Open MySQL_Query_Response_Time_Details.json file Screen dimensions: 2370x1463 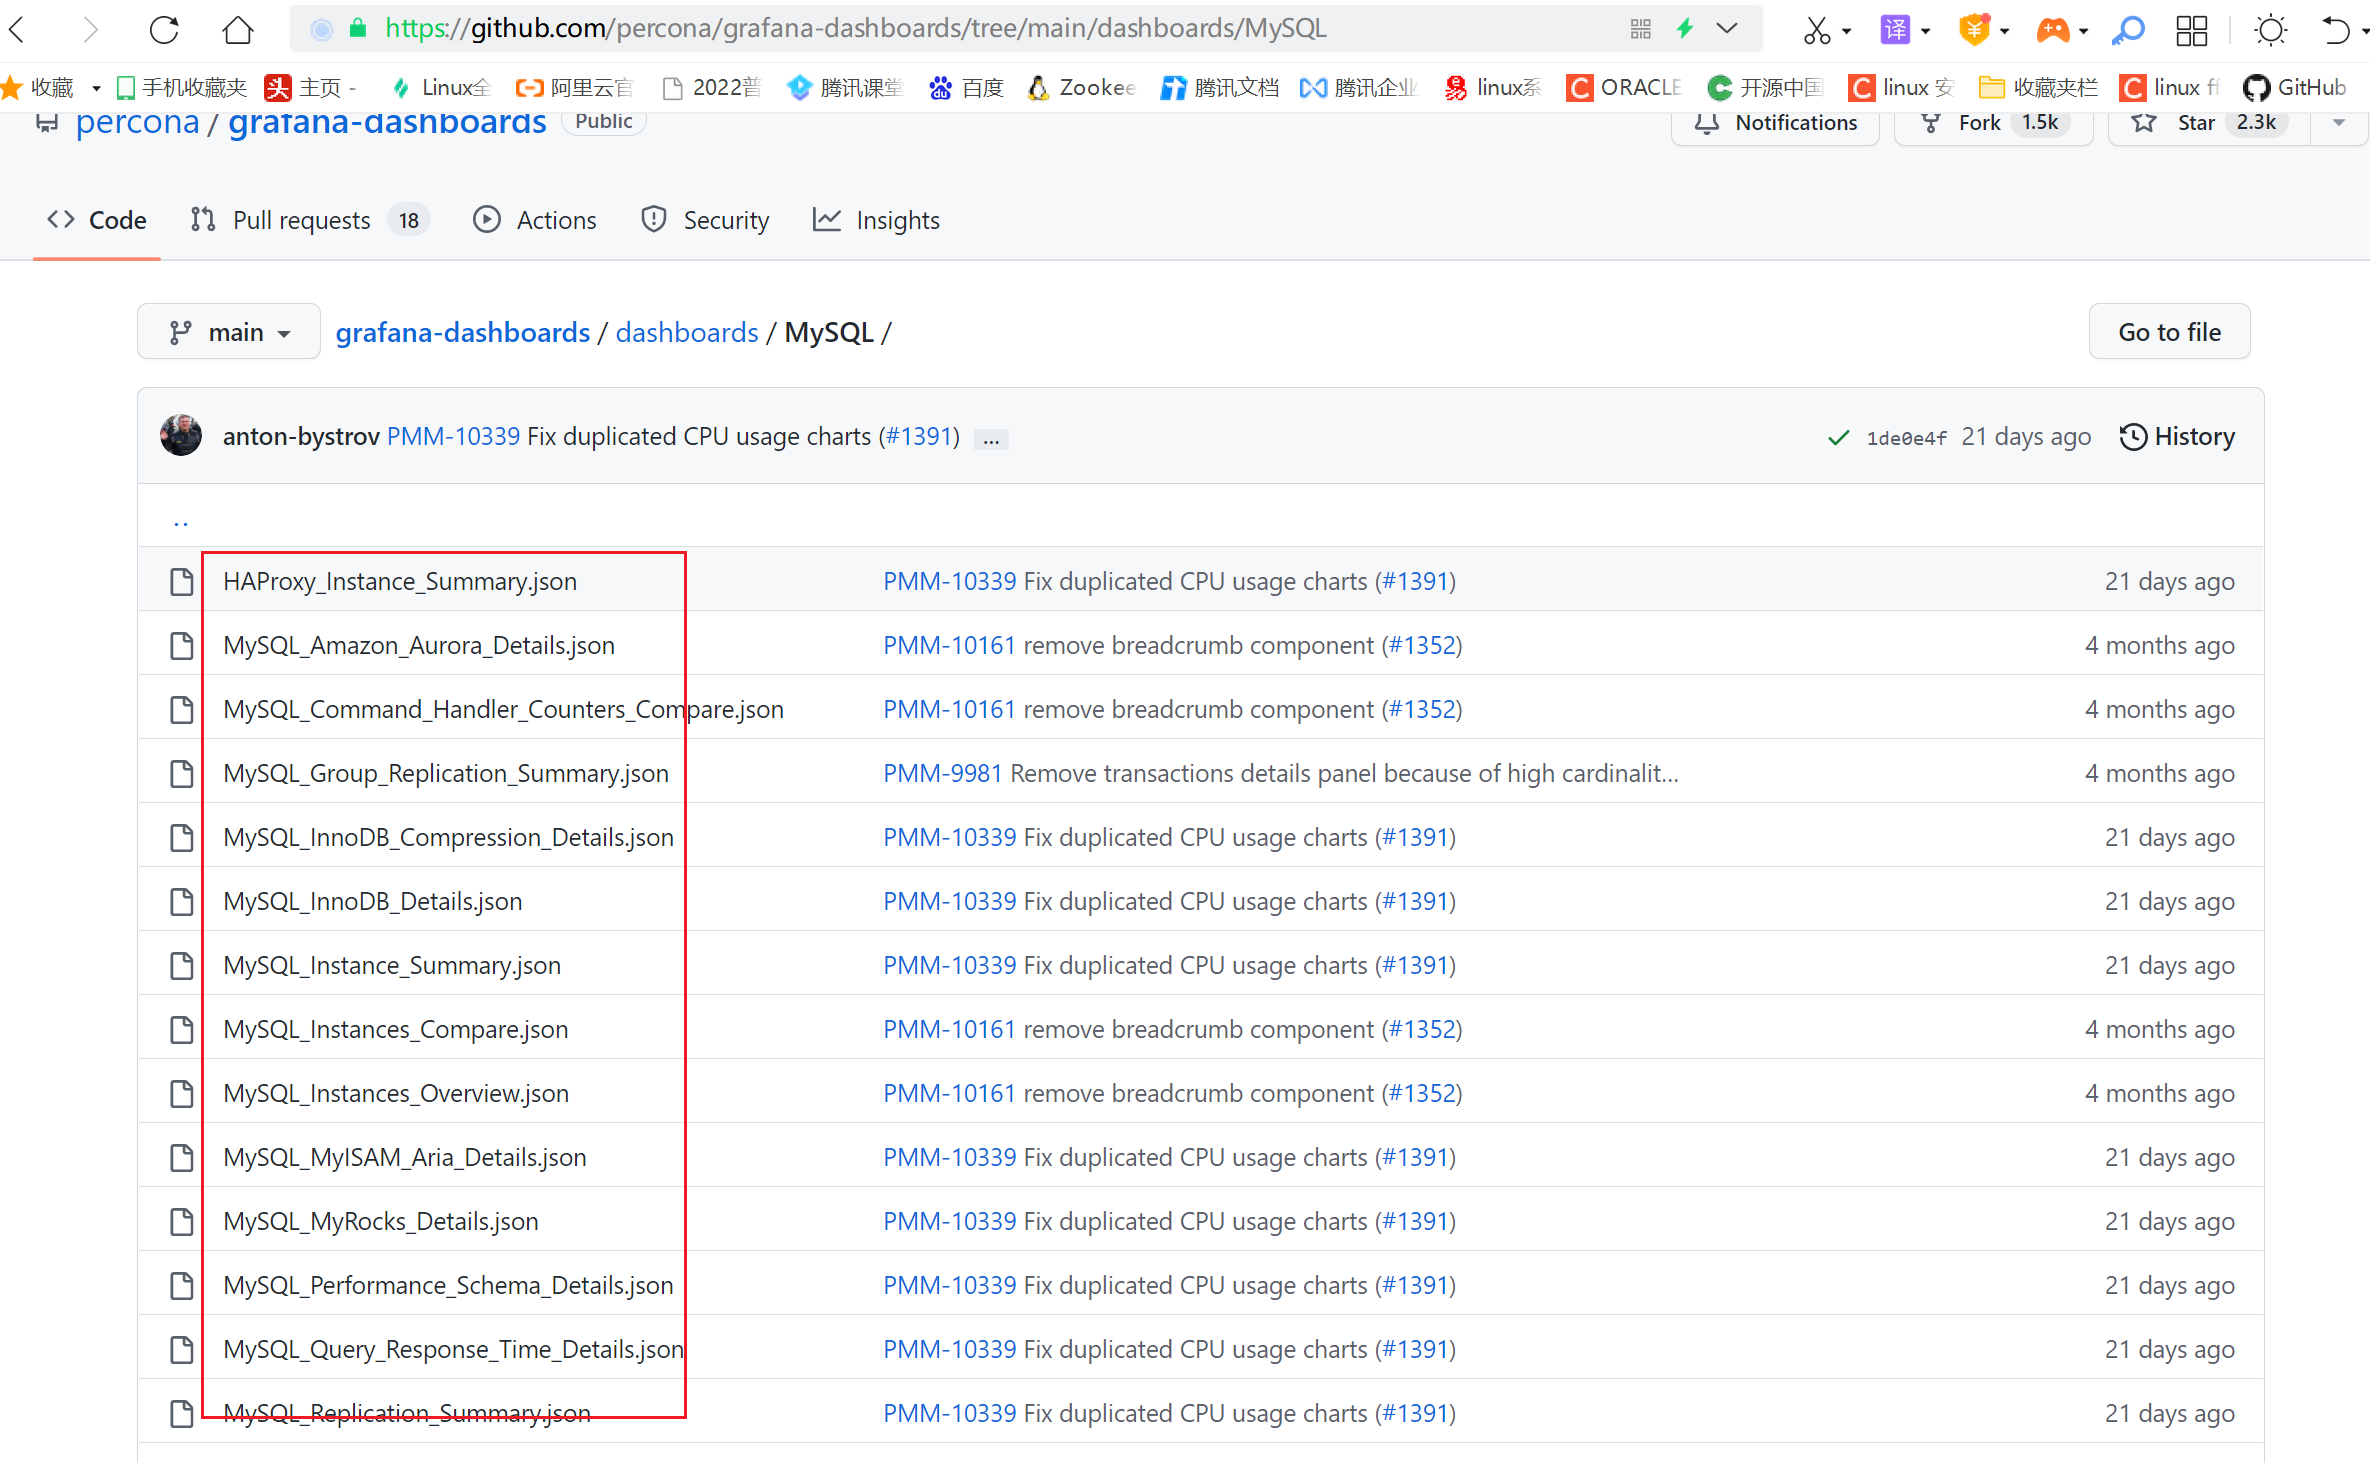point(454,1349)
